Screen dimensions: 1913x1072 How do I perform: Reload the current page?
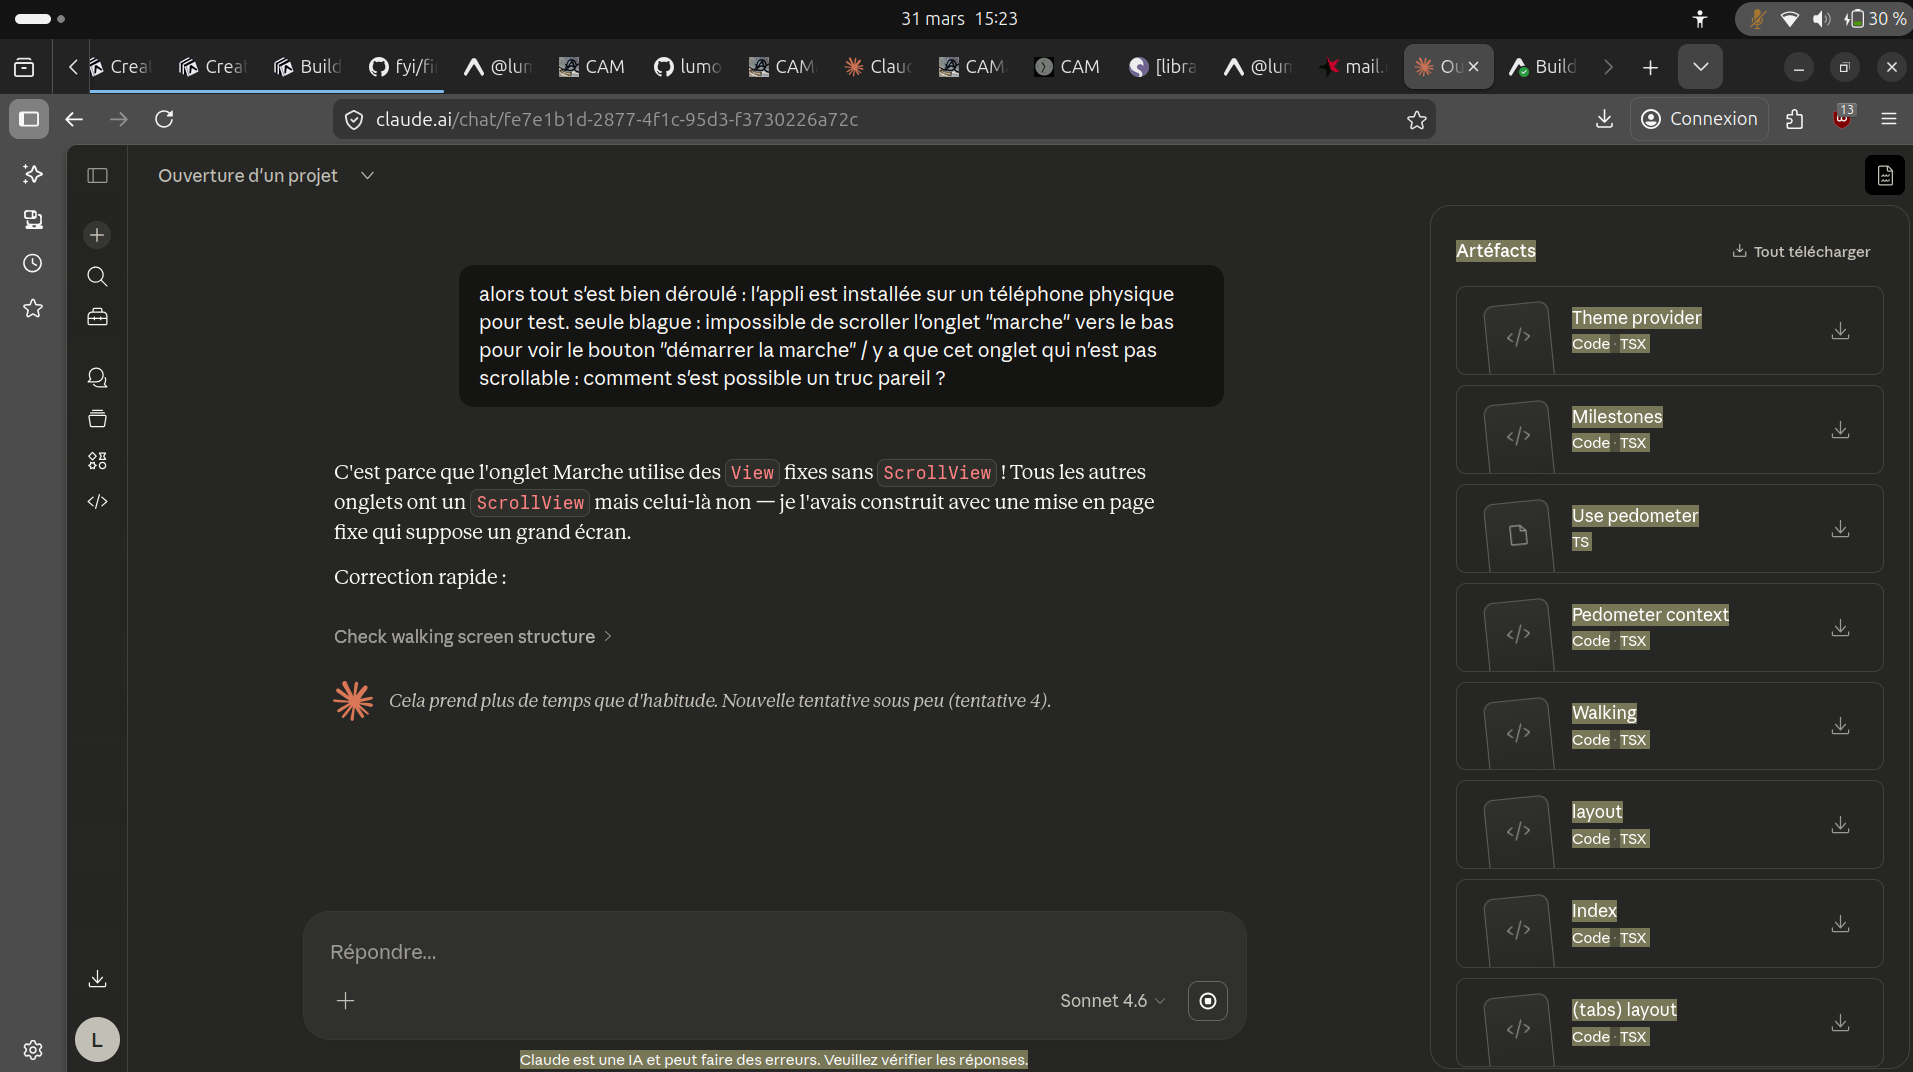[x=164, y=119]
